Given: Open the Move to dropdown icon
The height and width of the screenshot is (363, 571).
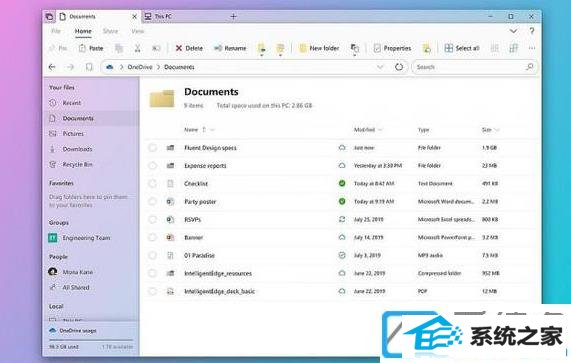Looking at the screenshot, I should click(x=261, y=49).
